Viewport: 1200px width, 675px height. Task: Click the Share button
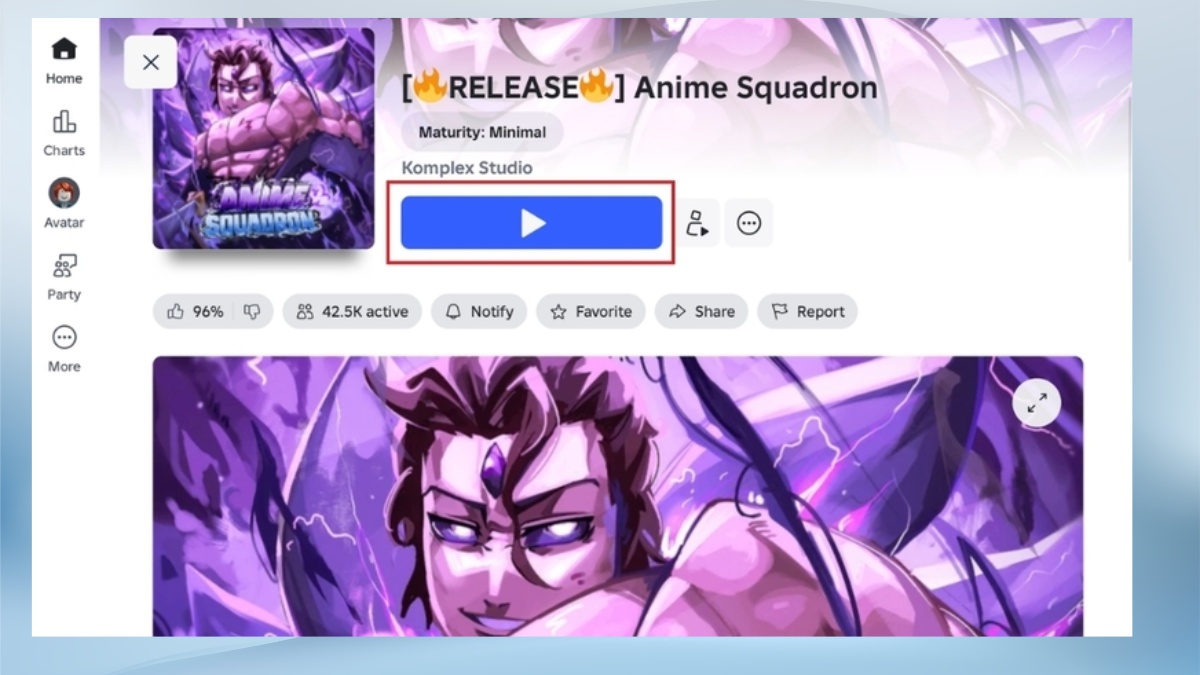pyautogui.click(x=702, y=312)
